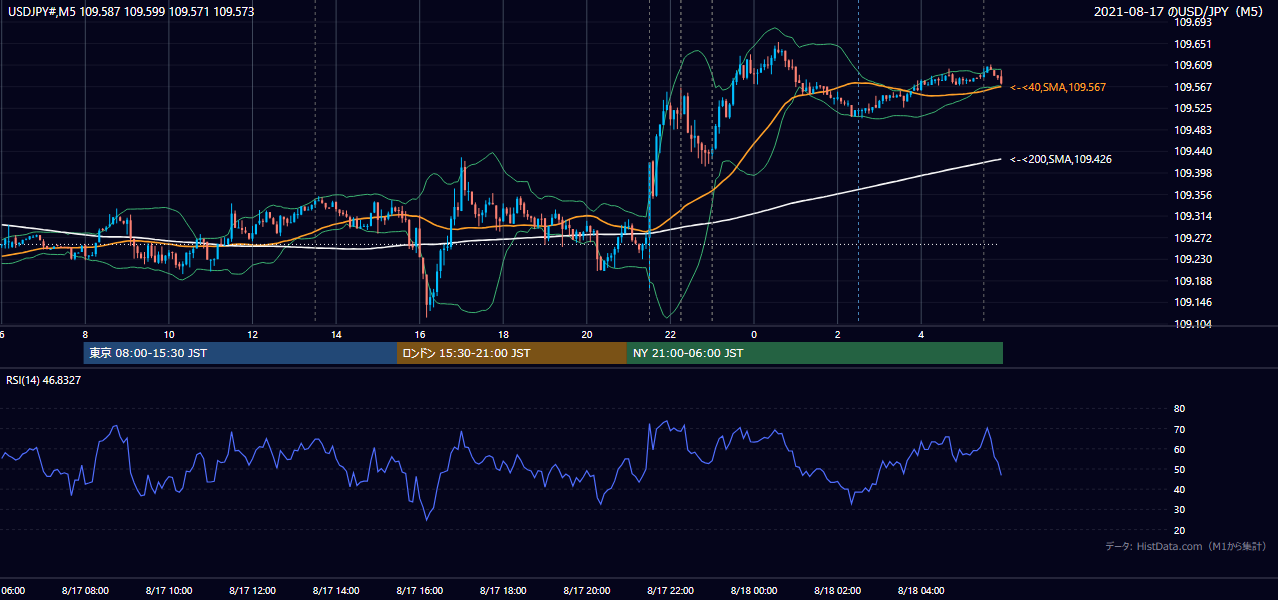
Task: Click the 8/17 20:00 date label
Action: click(x=587, y=591)
